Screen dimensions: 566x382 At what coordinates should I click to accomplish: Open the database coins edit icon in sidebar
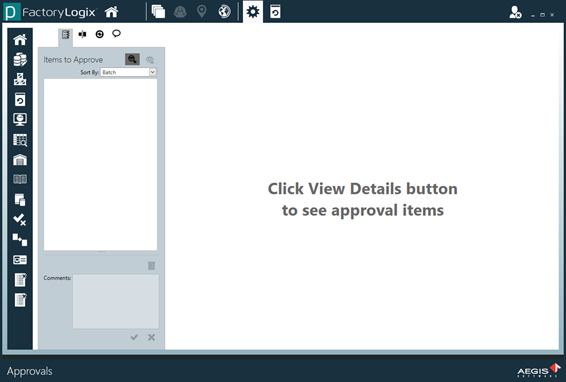click(20, 60)
